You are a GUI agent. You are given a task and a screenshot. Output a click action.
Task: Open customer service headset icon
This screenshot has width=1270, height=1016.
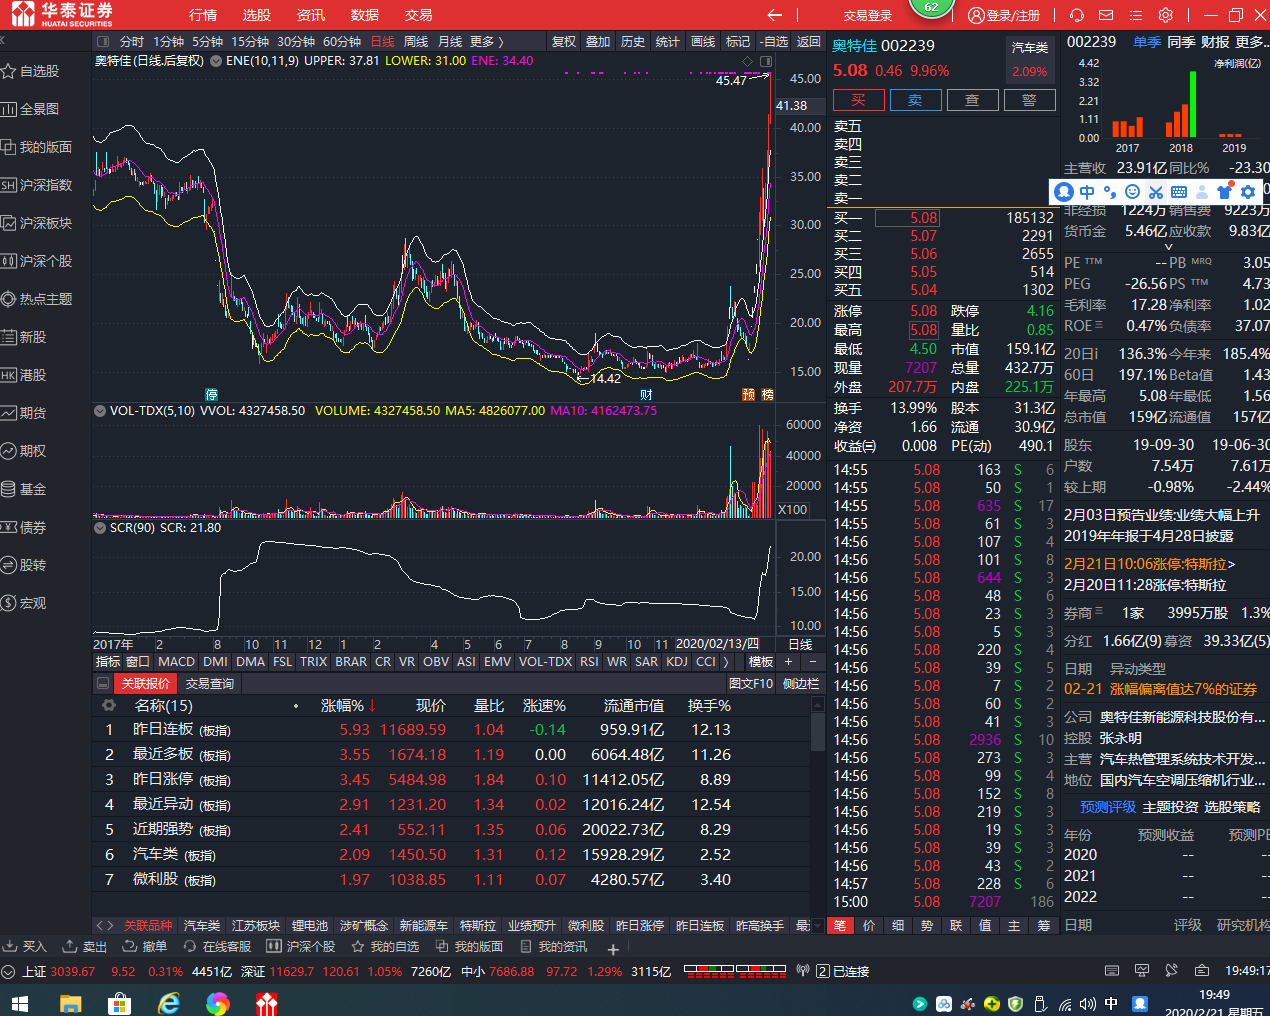click(1076, 15)
